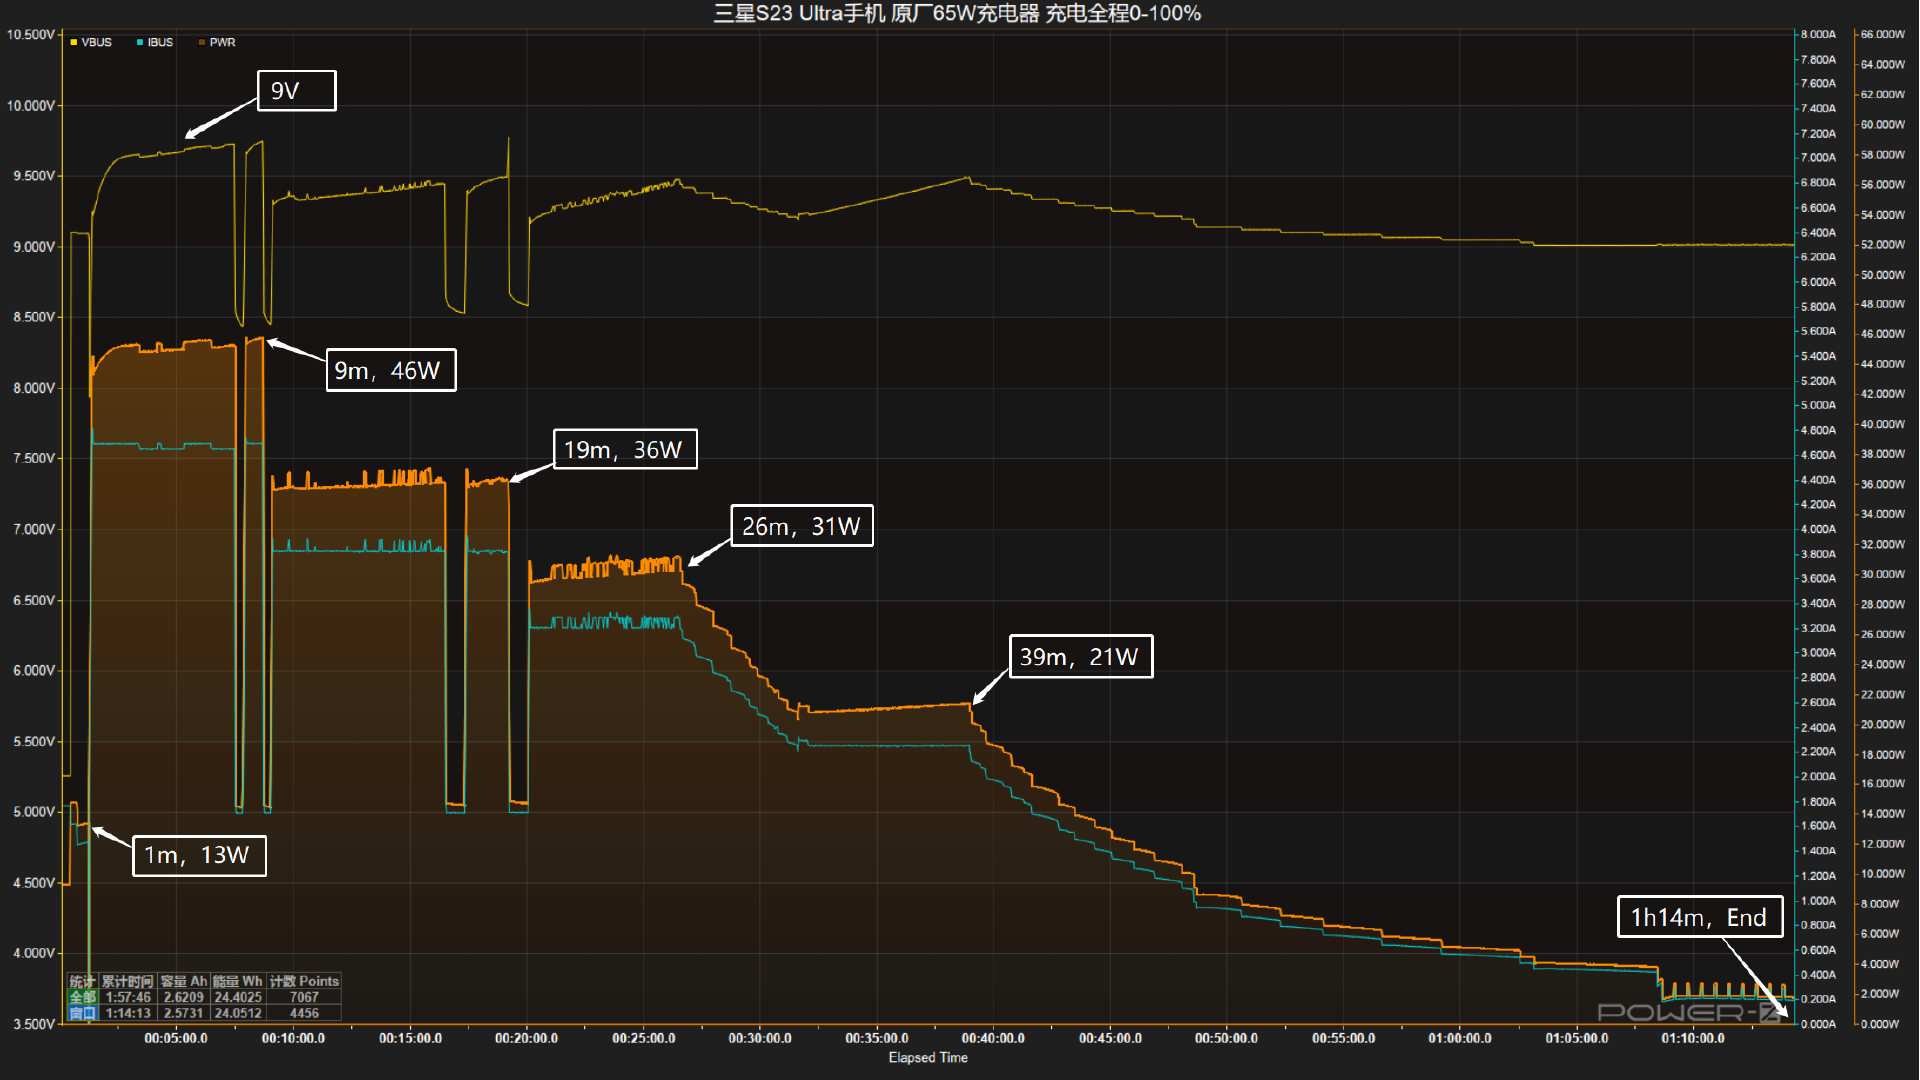Click the 6.000A current axis label
The image size is (1920, 1080).
(x=1818, y=282)
